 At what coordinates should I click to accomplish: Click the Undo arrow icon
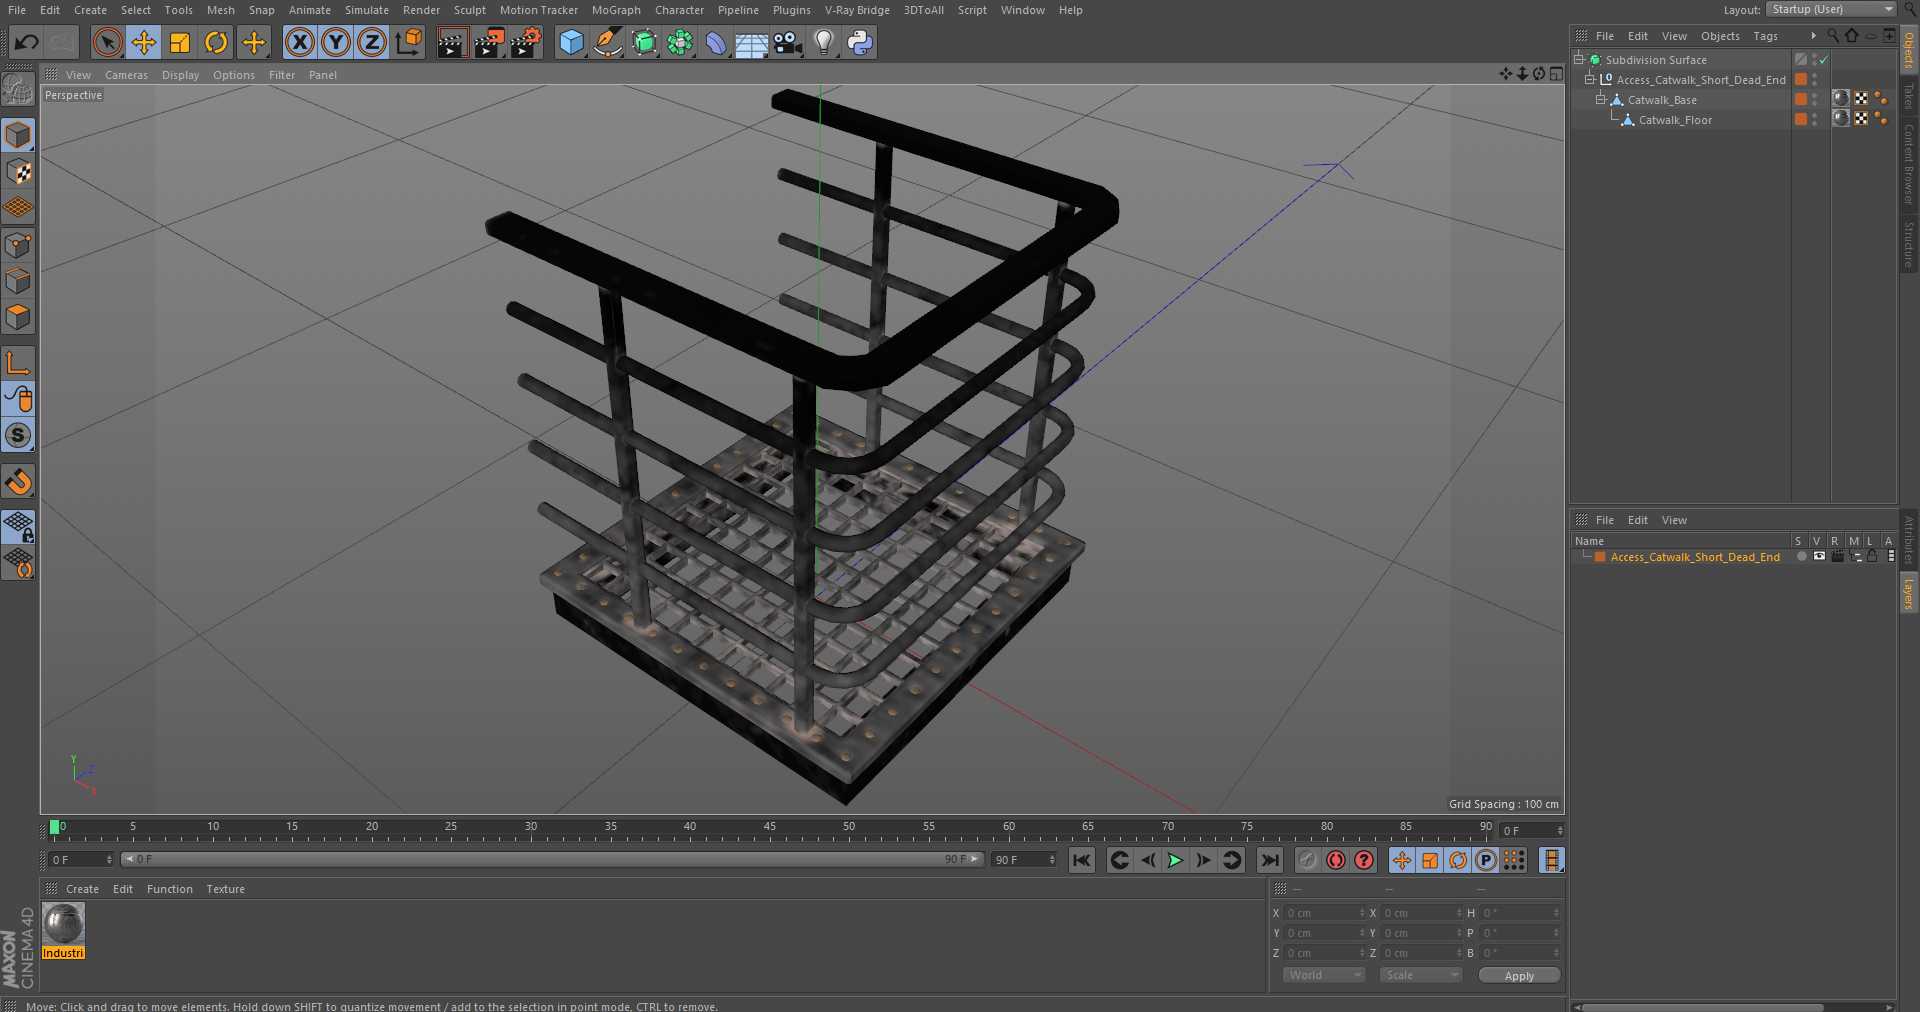pos(27,42)
